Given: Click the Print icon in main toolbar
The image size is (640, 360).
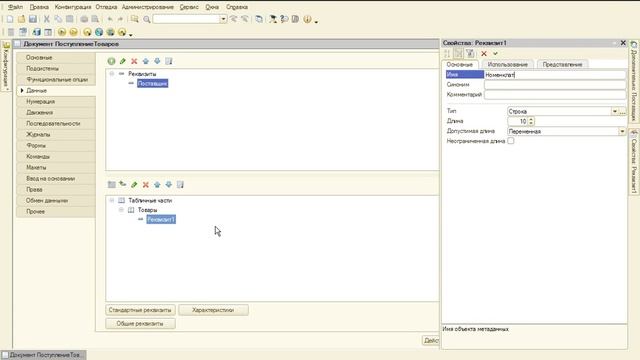Looking at the screenshot, I should pyautogui.click(x=84, y=19).
